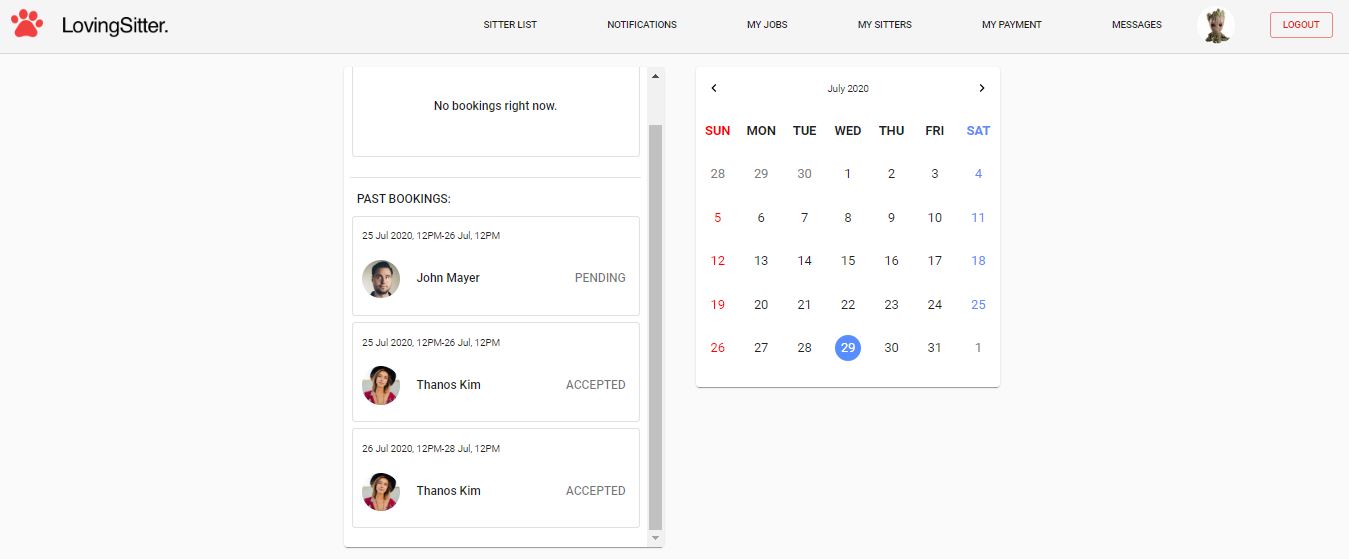This screenshot has height=559, width=1349.
Task: Click the John Mayer name
Action: click(448, 278)
